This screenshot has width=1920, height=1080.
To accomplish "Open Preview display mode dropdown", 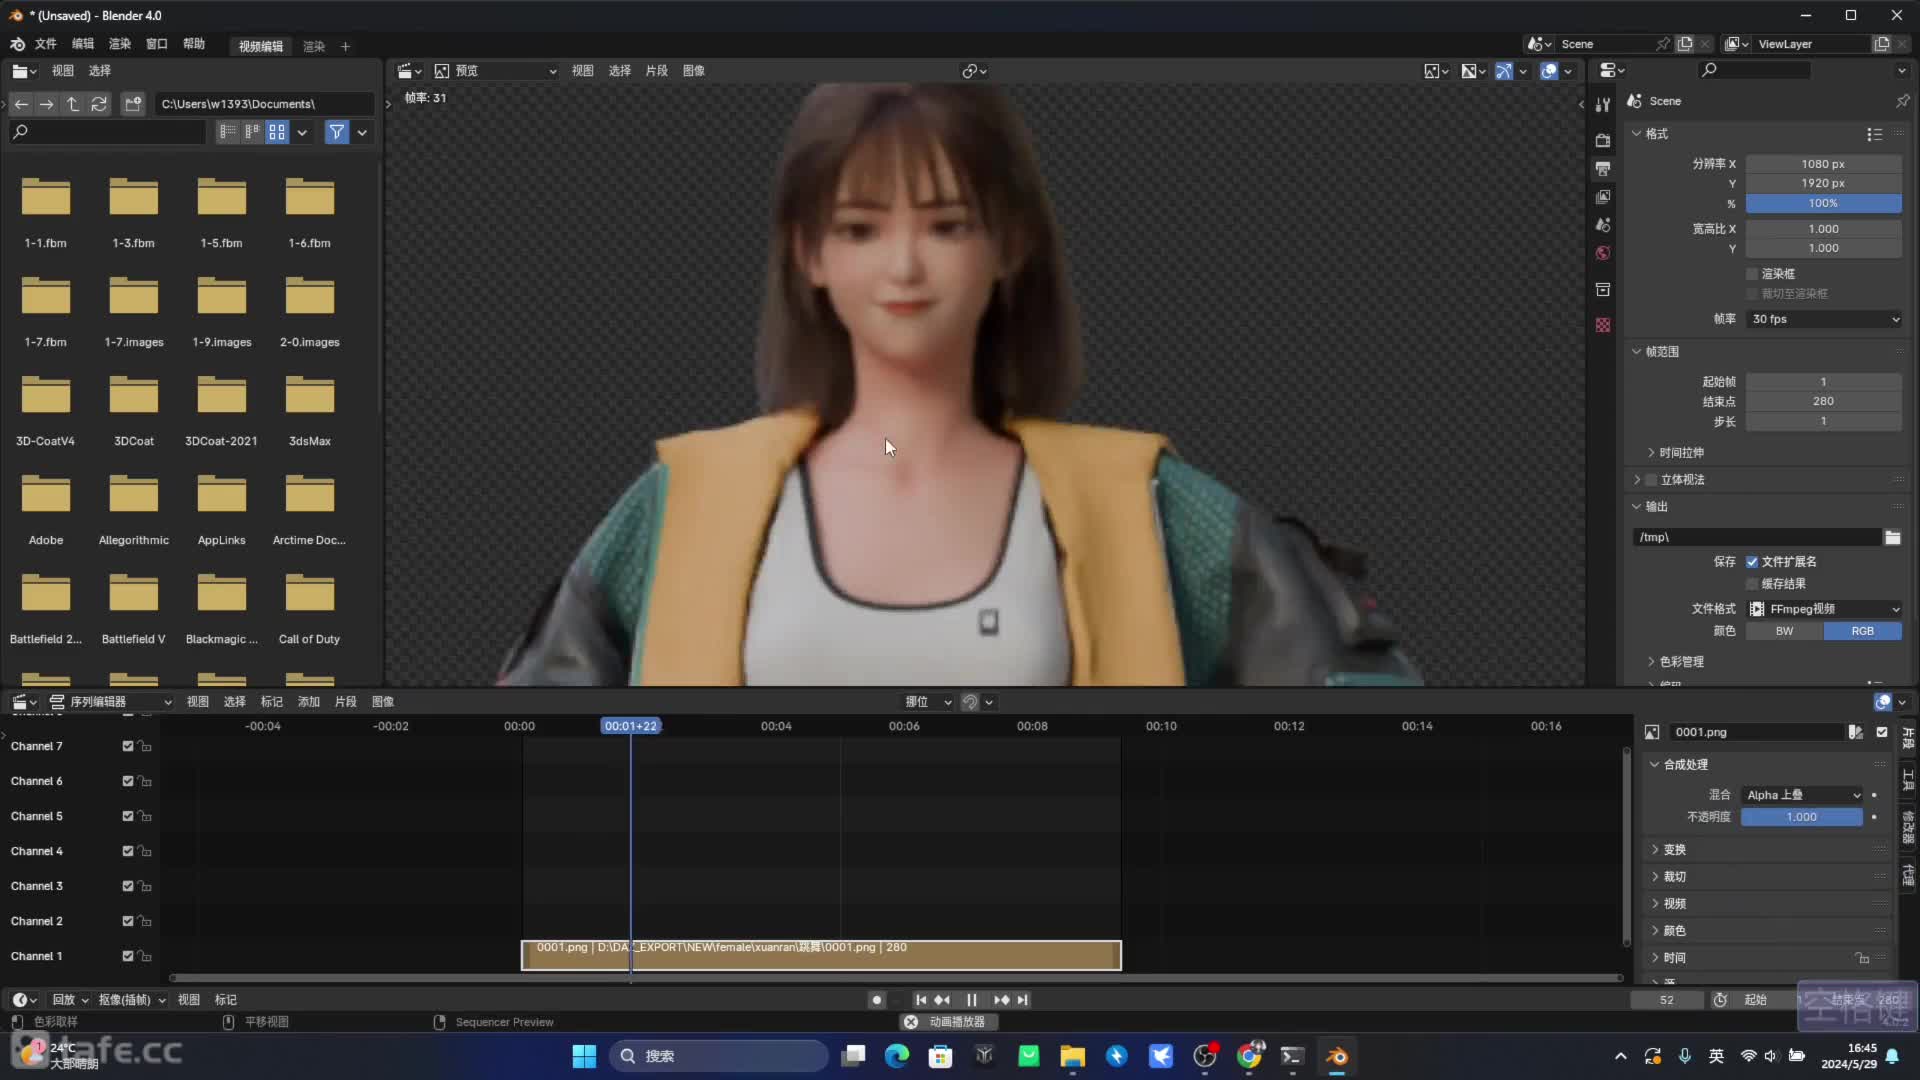I will click(496, 71).
